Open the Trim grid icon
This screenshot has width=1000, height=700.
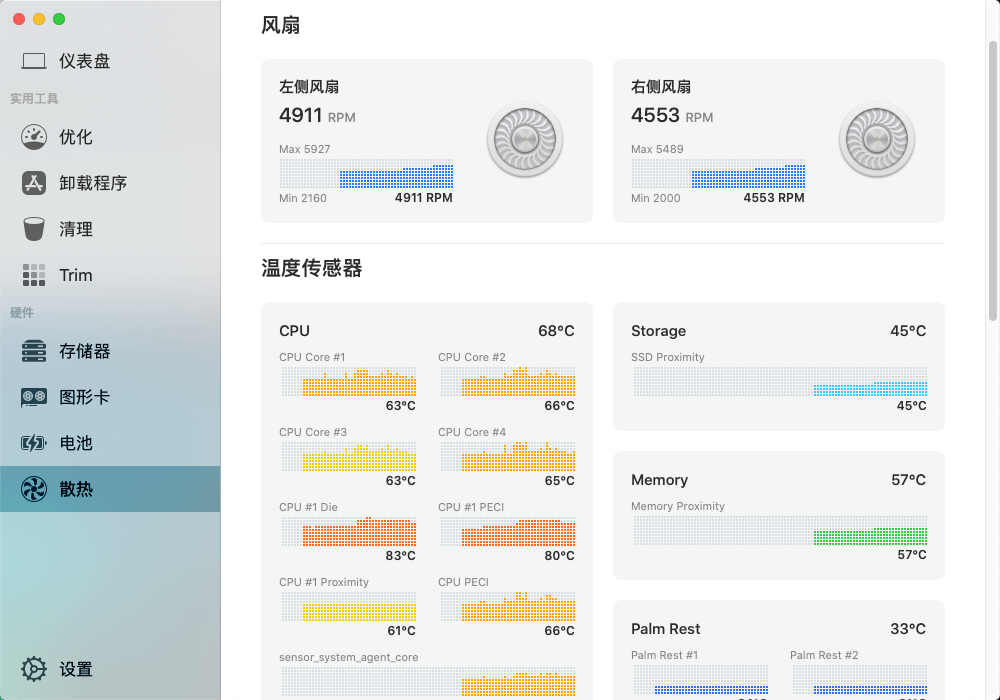click(34, 275)
